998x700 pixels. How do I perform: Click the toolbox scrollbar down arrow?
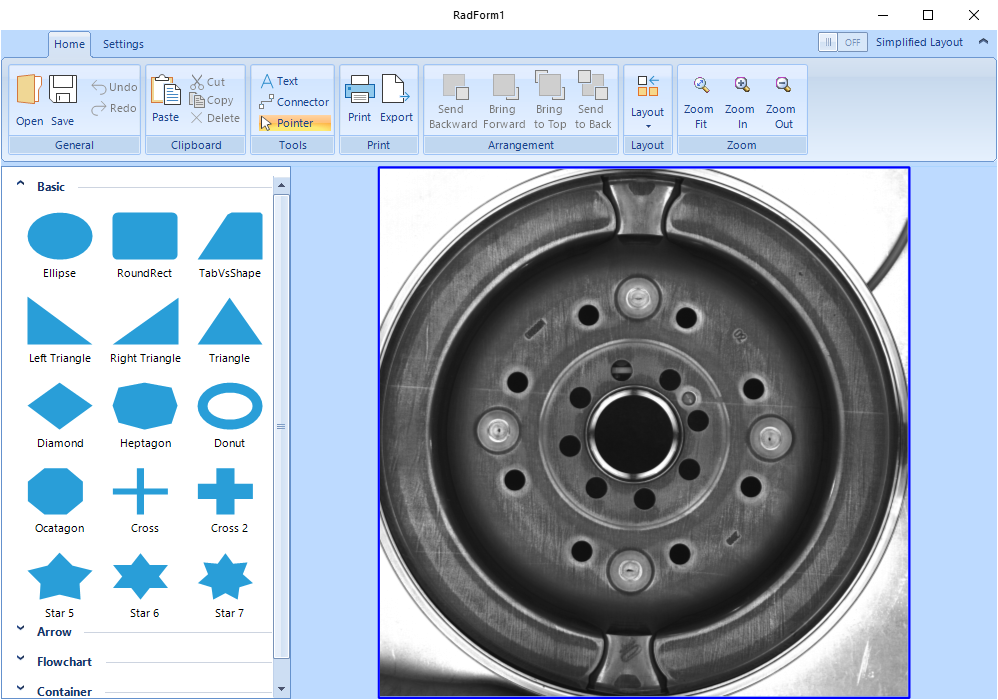click(282, 689)
